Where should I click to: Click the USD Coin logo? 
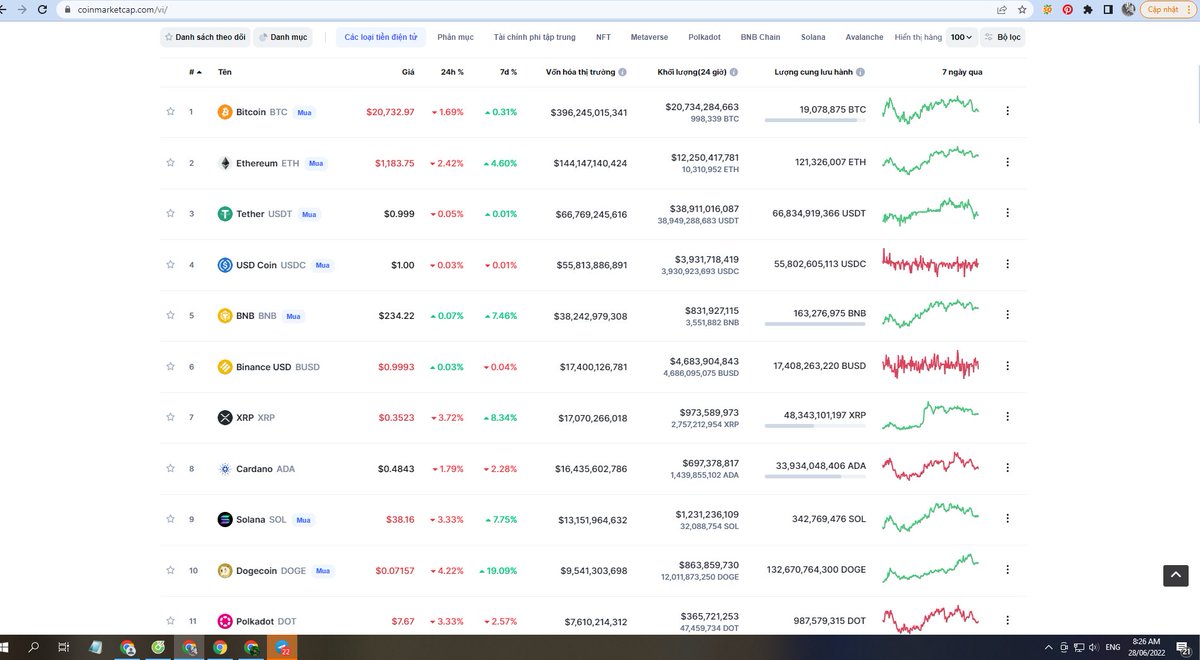pos(225,265)
